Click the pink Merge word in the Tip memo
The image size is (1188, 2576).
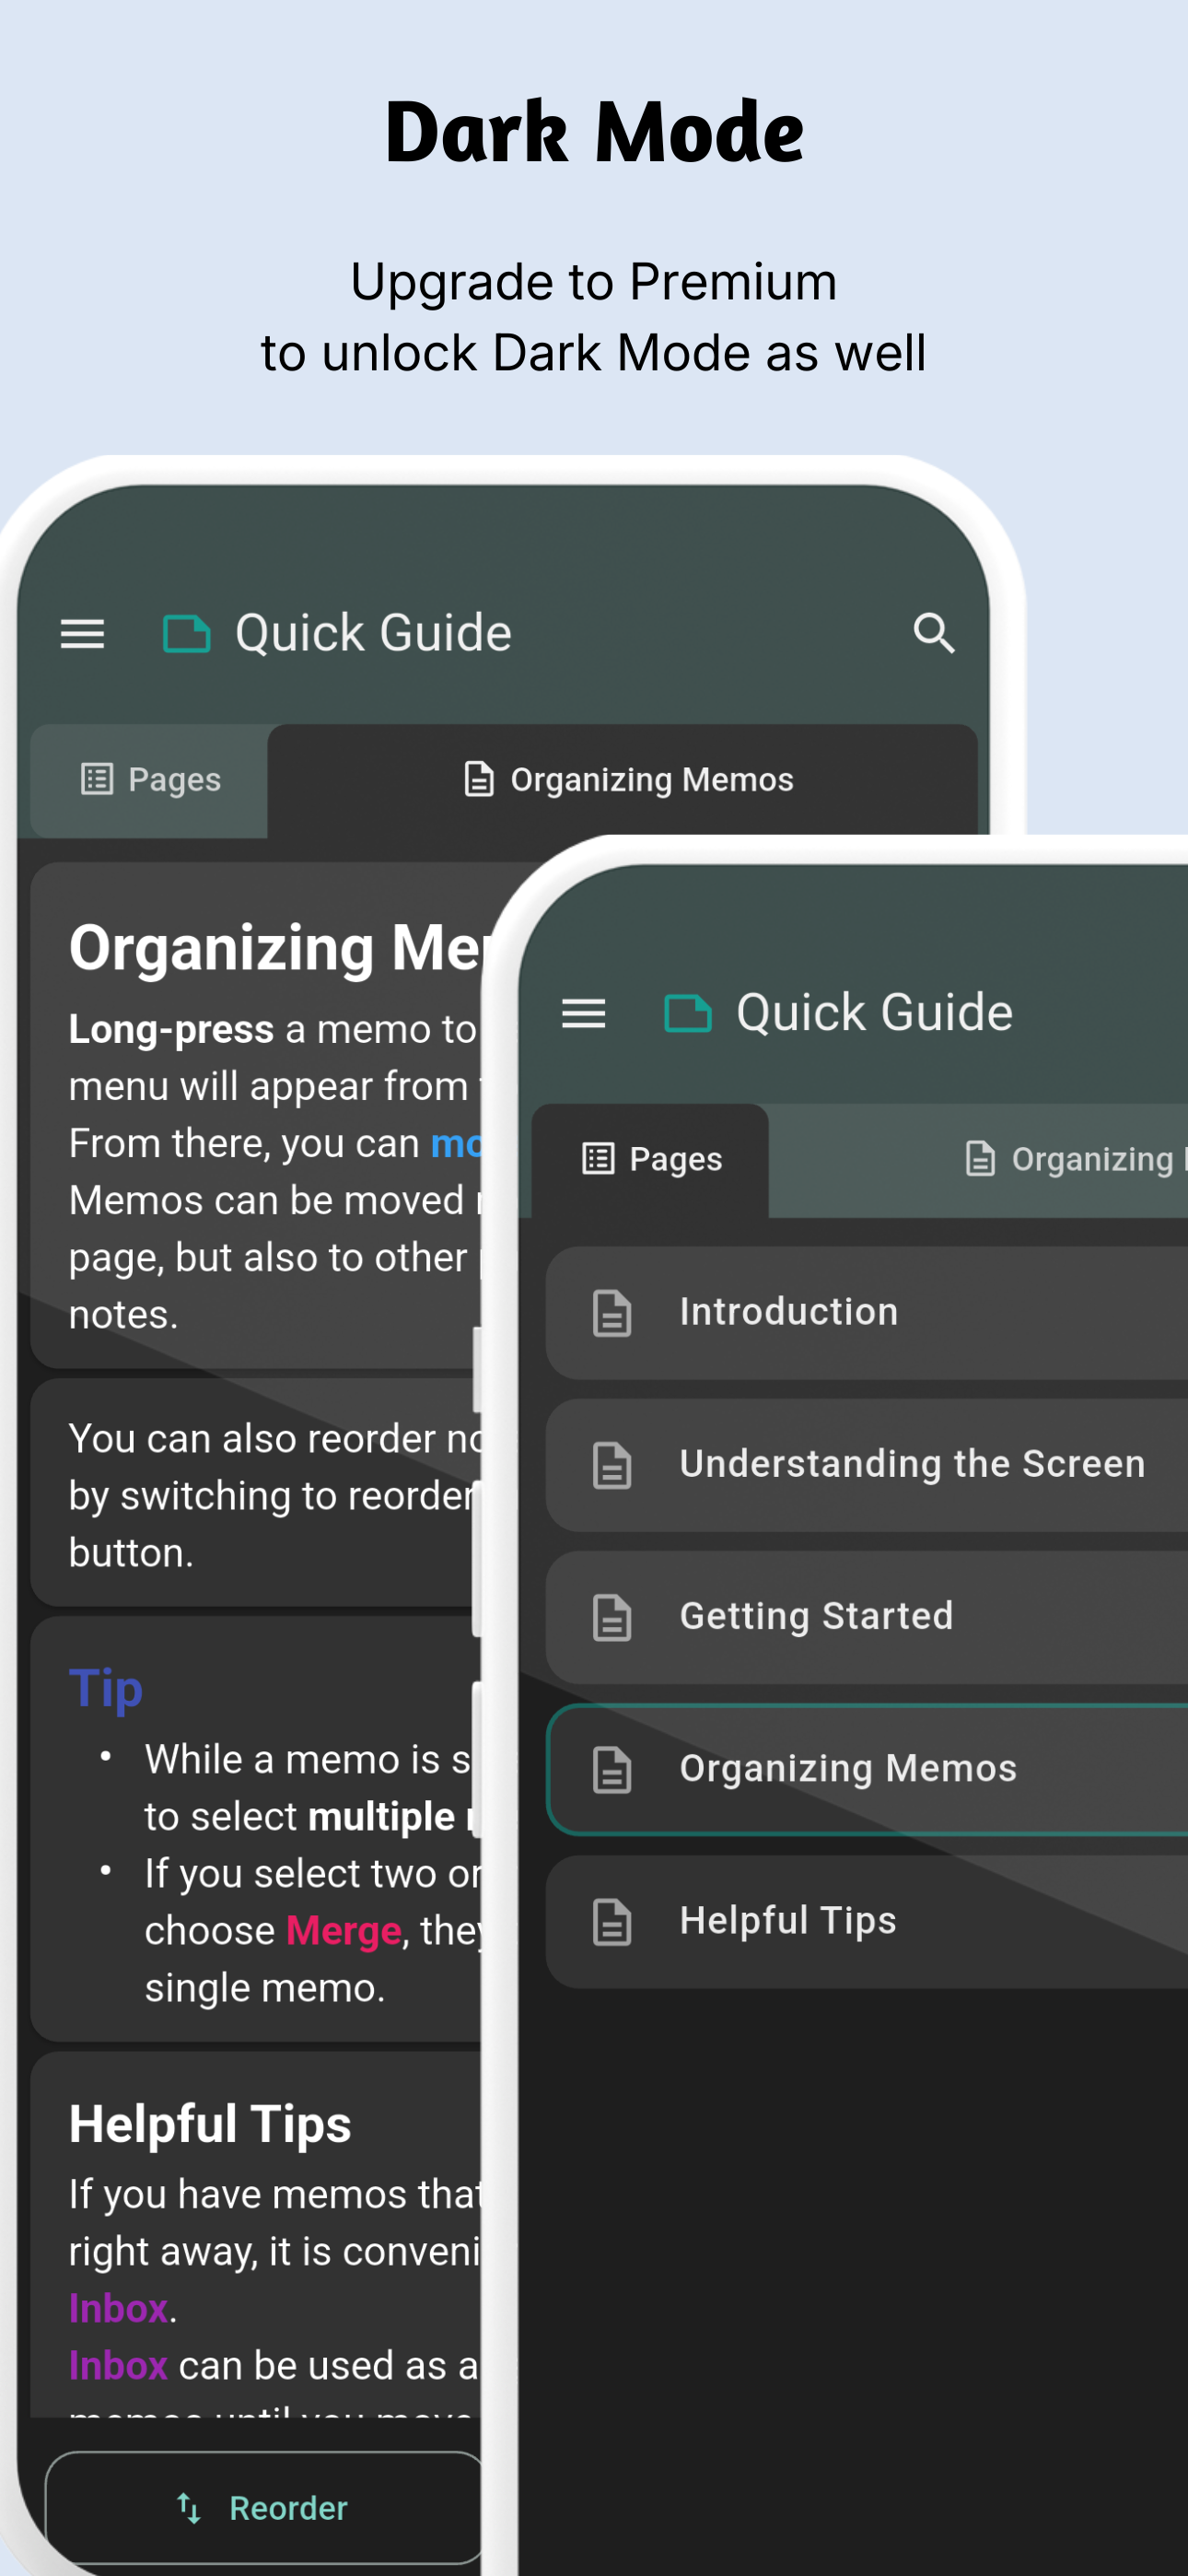[x=343, y=1931]
